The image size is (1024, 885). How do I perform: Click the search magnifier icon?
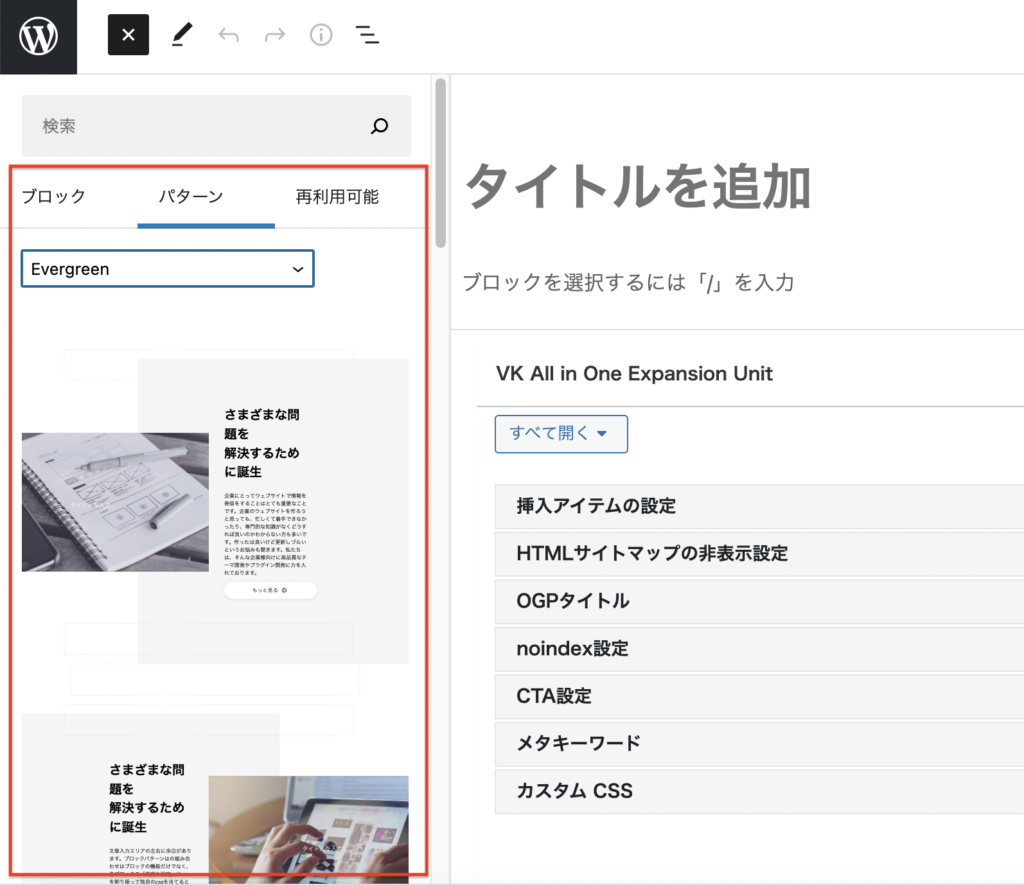pyautogui.click(x=380, y=126)
